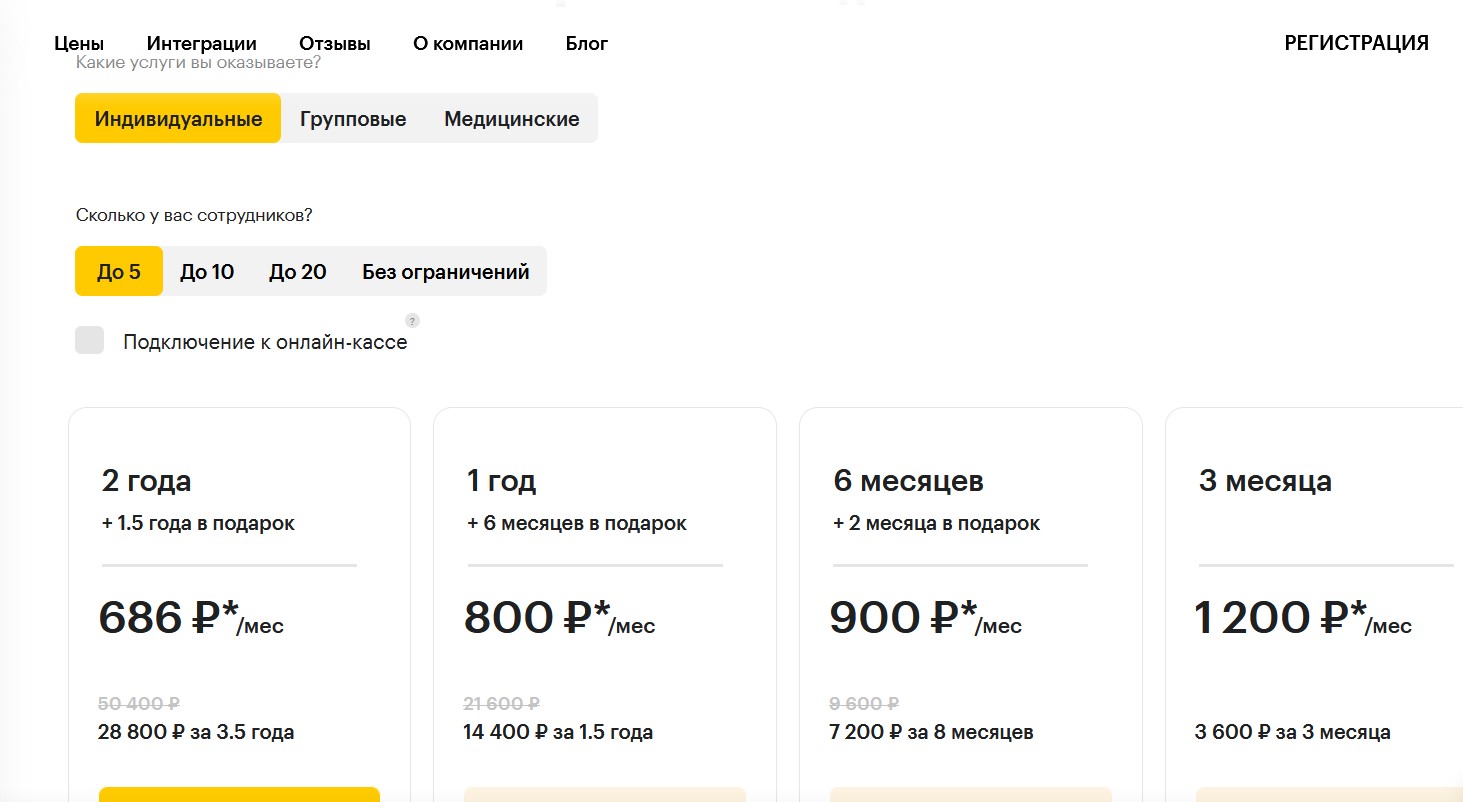The width and height of the screenshot is (1463, 802).
Task: Enable the Подключение к онлайн-кассе checkbox
Action: click(x=90, y=341)
